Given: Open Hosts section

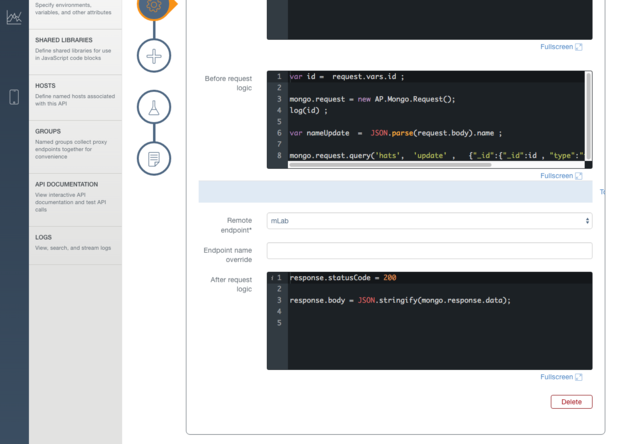Looking at the screenshot, I should tap(75, 98).
